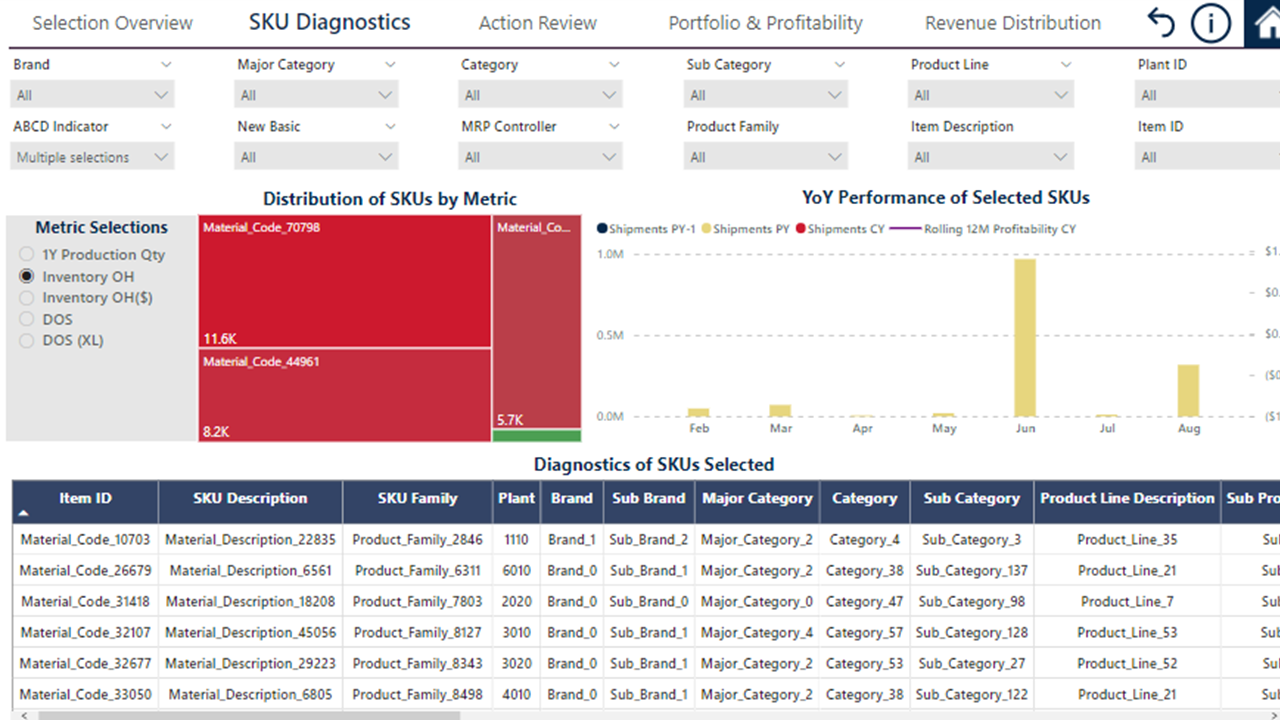Click the Item ID sort arrow
Viewport: 1280px width, 720px height.
[24, 512]
